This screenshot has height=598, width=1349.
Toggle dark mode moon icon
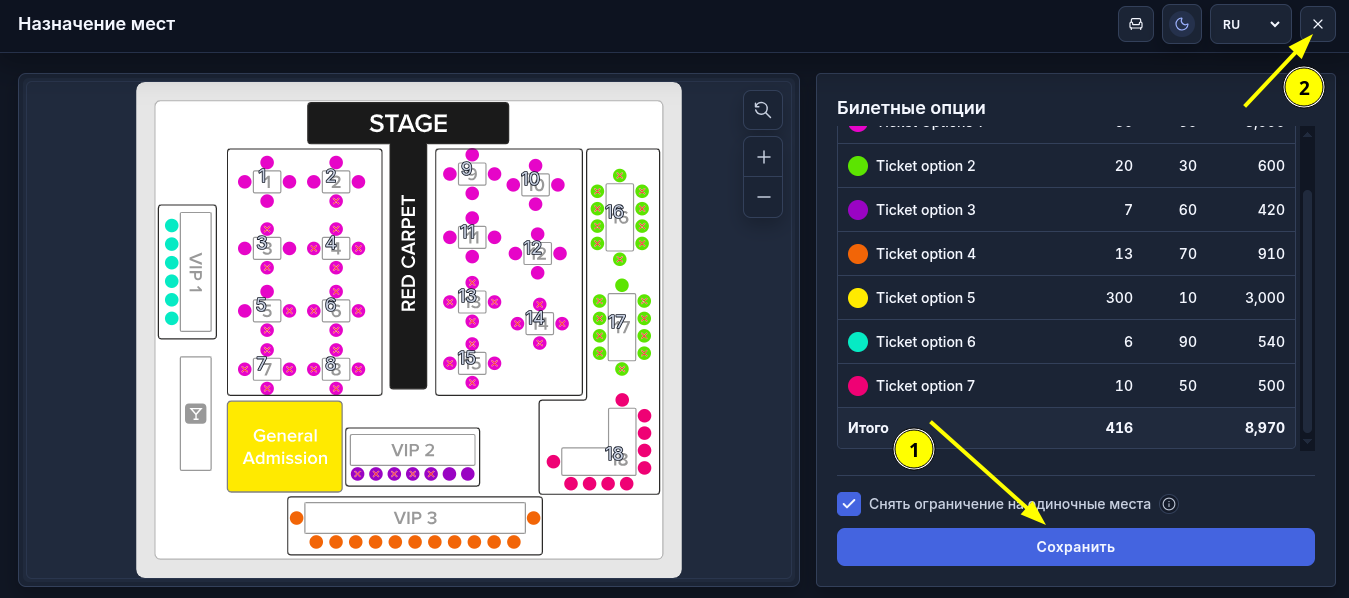1182,24
